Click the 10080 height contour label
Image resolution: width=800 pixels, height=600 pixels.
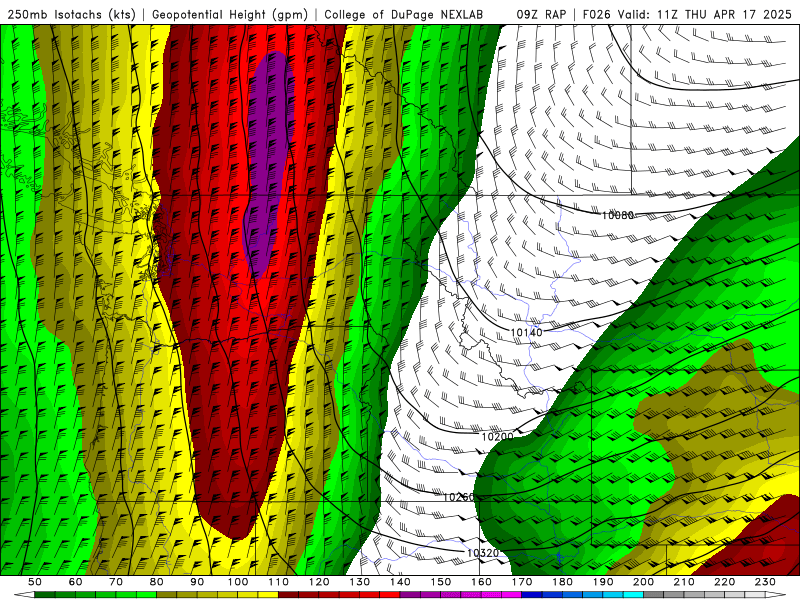617,215
